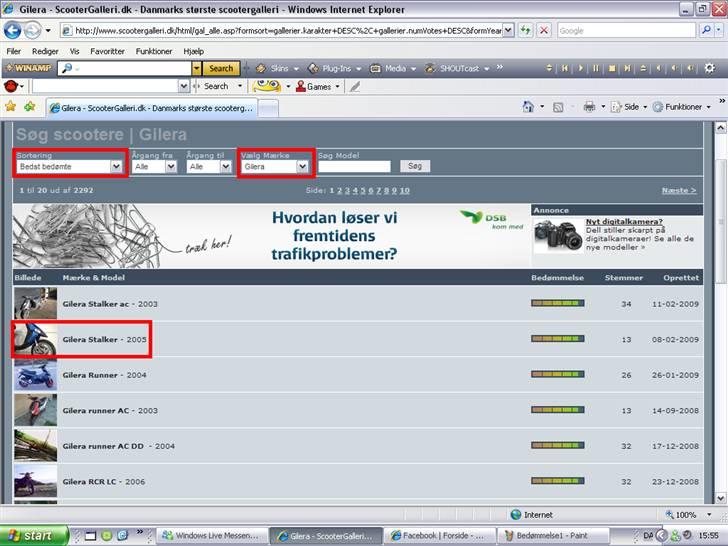Click the Print icon in command bar
This screenshot has width=728, height=546.
[590, 106]
